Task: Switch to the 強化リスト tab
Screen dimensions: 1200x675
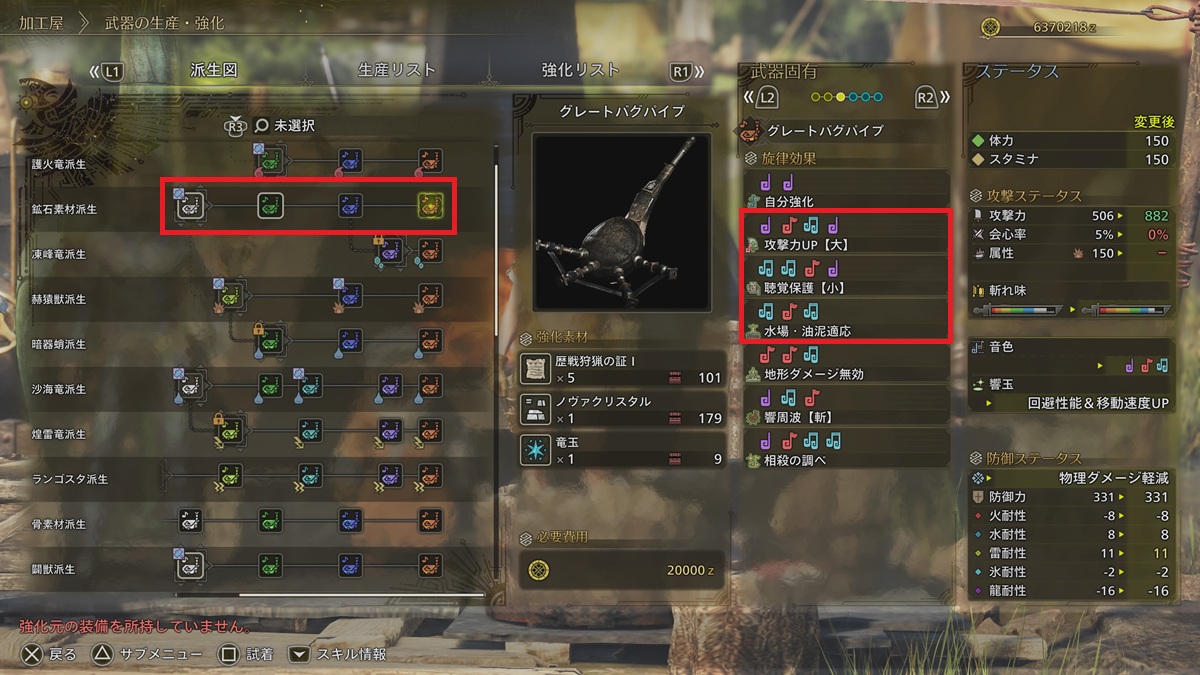Action: 581,70
